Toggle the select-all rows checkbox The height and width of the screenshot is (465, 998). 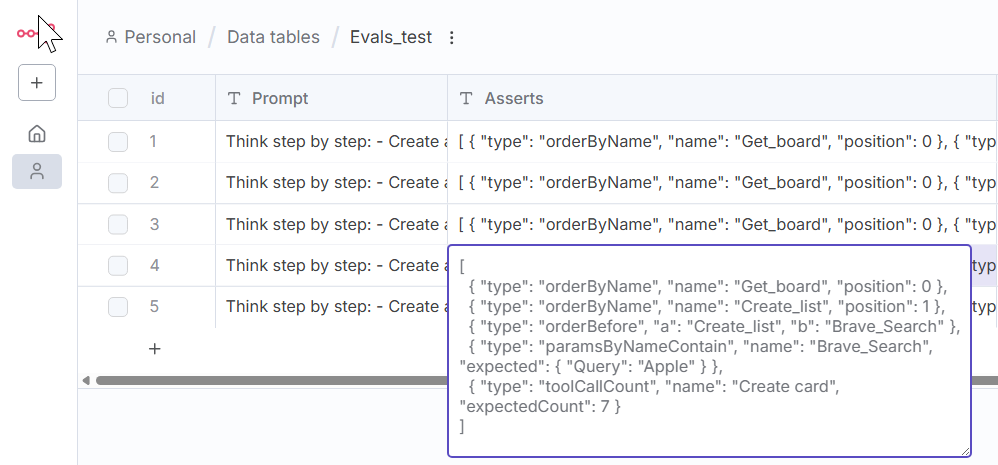[x=118, y=98]
